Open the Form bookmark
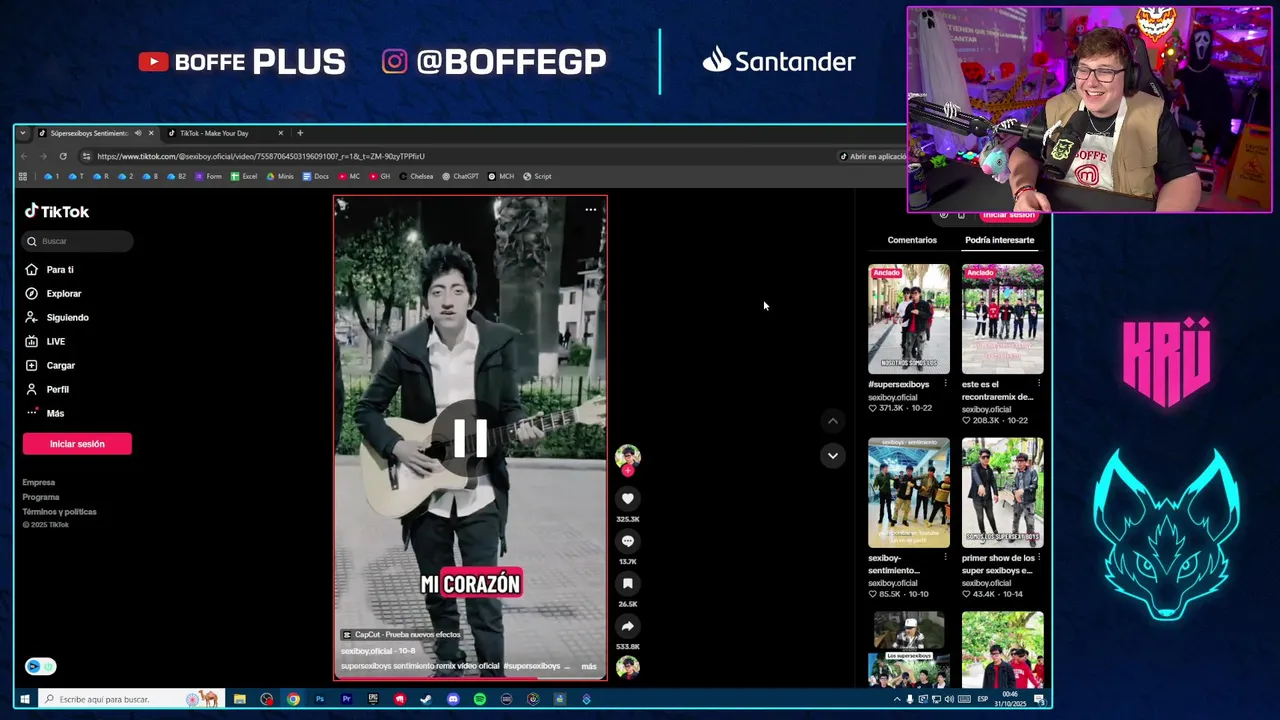This screenshot has height=720, width=1280. tap(208, 176)
